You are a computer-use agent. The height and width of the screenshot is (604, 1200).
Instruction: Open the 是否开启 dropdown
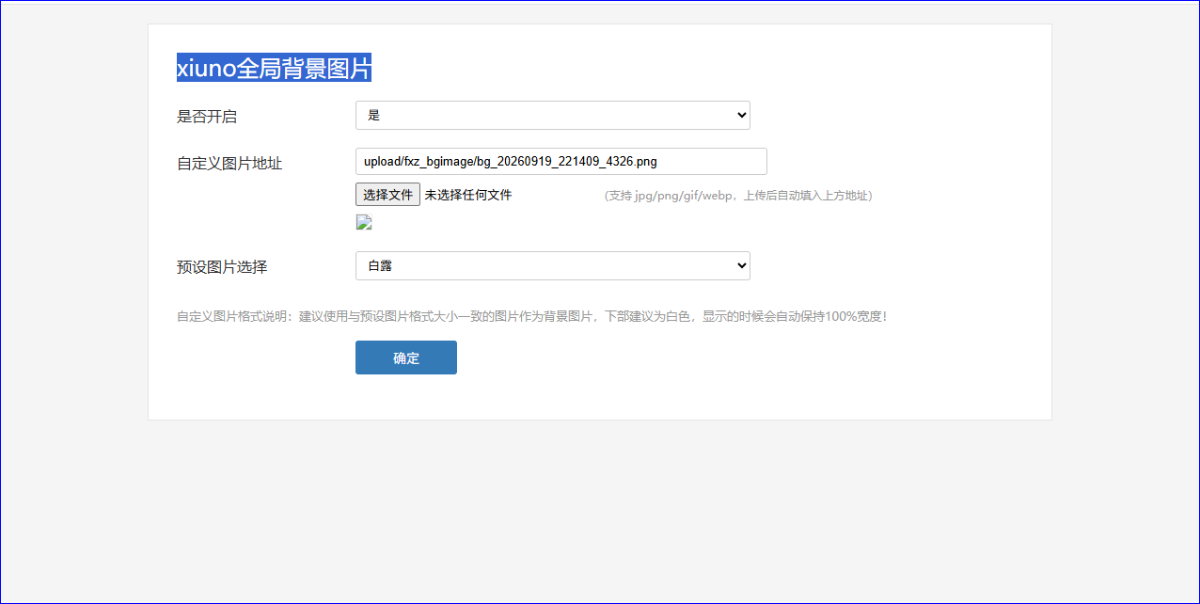(x=553, y=115)
